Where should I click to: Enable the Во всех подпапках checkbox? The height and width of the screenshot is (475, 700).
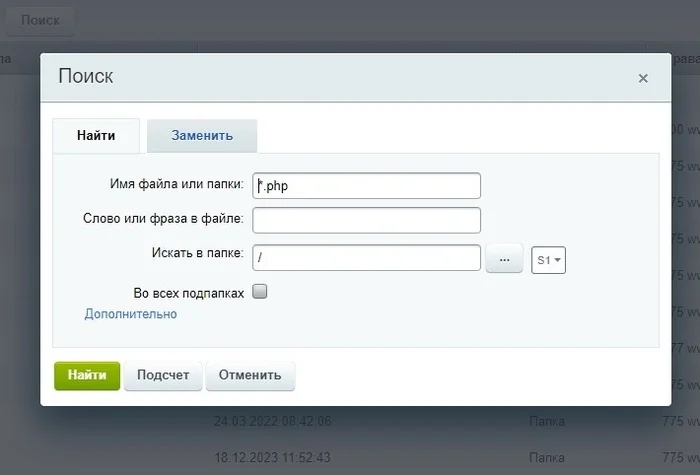coord(260,292)
